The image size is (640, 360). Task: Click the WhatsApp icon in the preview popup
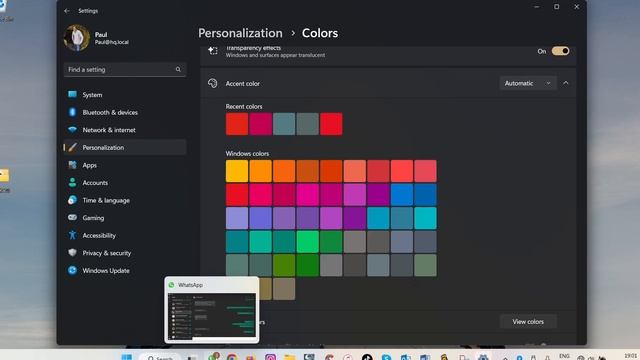(171, 285)
